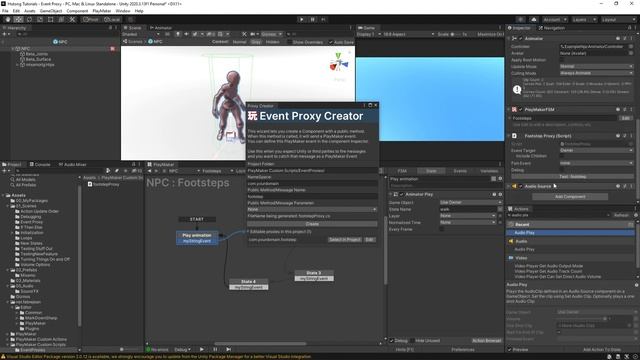The image size is (640, 360).
Task: Switch to the Console tab
Action: [x=40, y=164]
